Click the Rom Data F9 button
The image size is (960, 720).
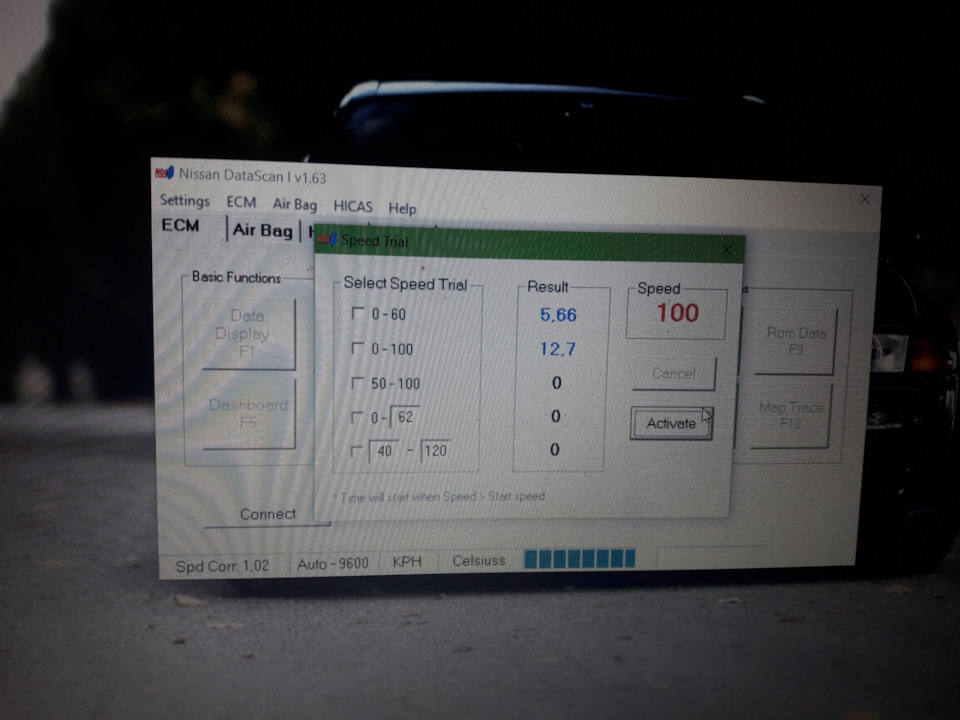click(795, 341)
